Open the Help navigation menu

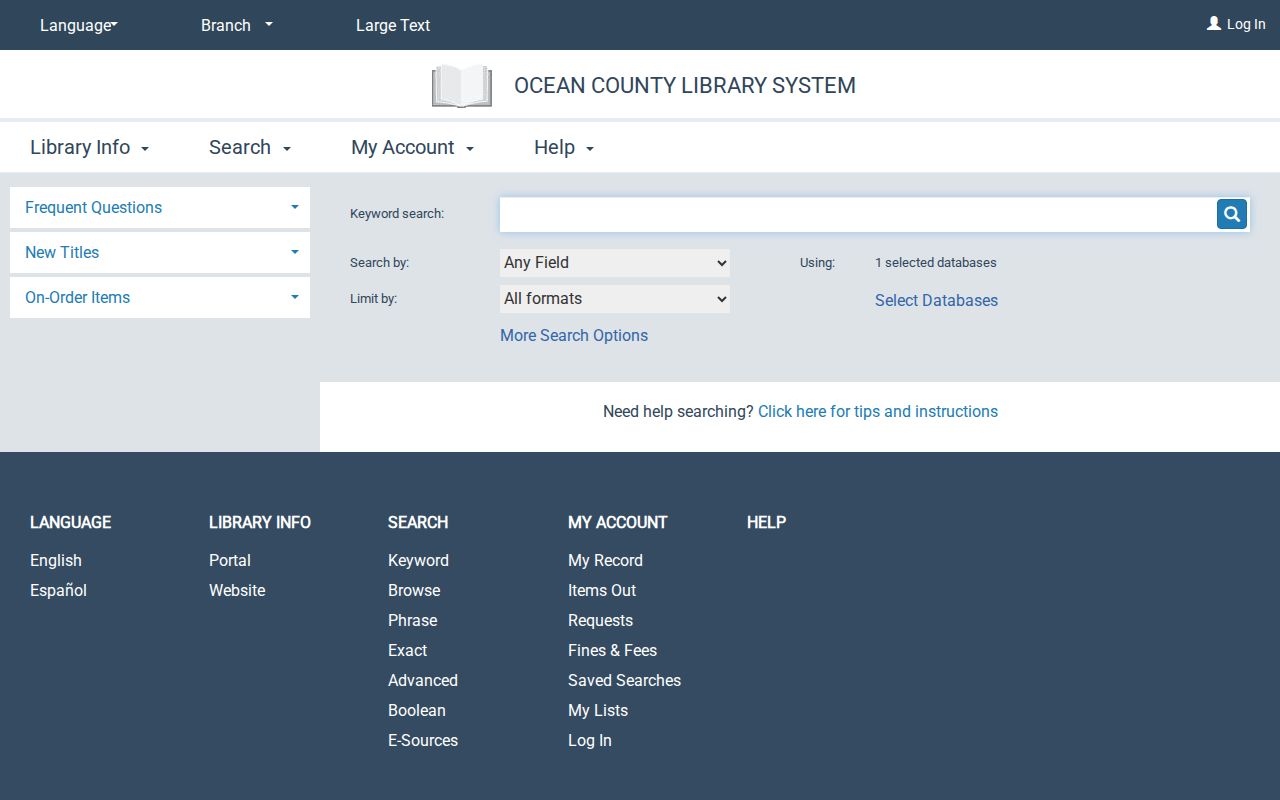564,147
